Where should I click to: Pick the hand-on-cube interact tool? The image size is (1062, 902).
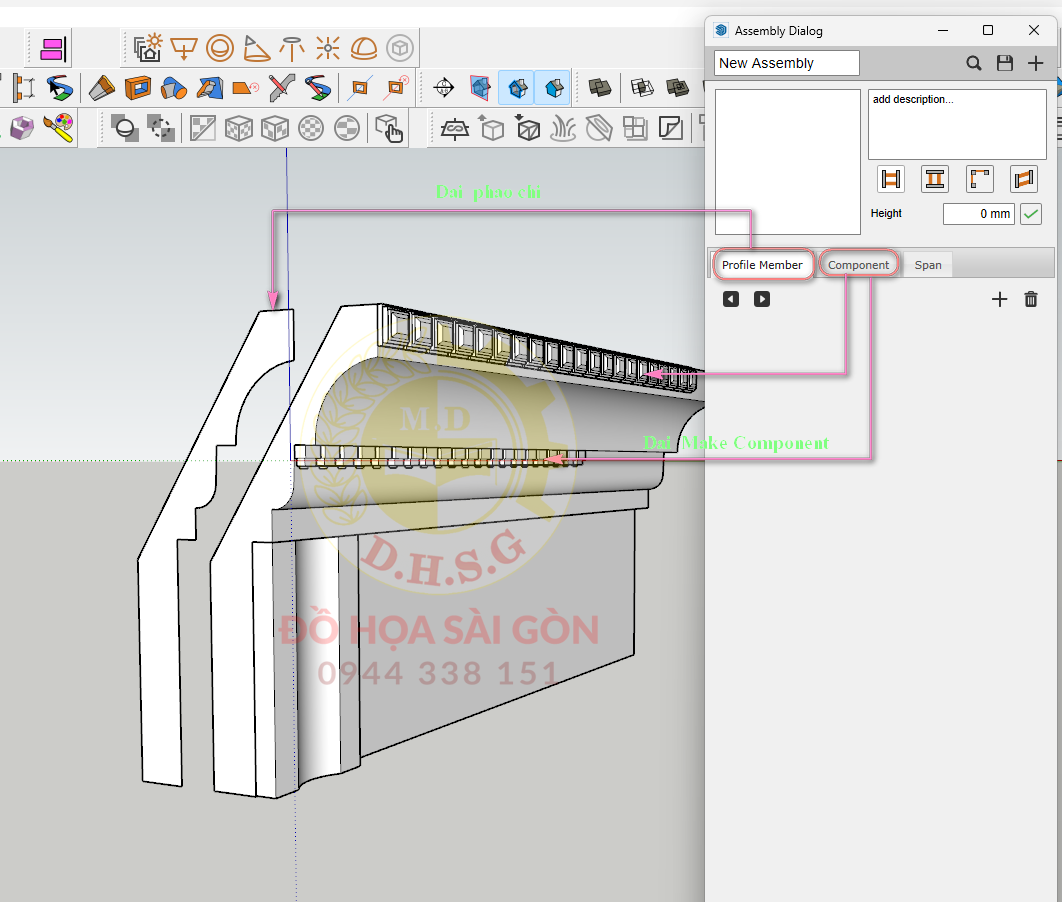click(x=387, y=128)
